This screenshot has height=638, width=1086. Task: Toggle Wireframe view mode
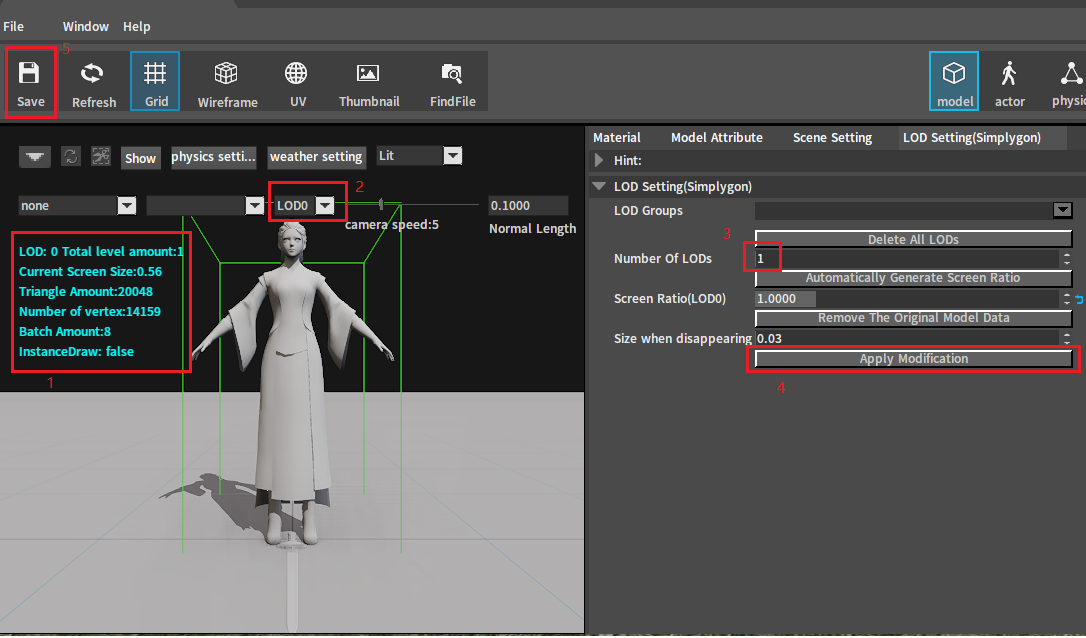(227, 82)
